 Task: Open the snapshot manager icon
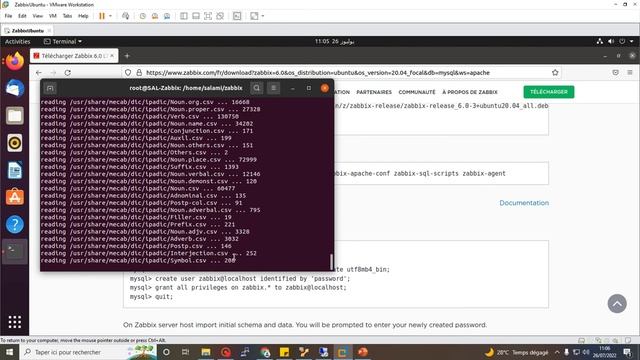(167, 16)
